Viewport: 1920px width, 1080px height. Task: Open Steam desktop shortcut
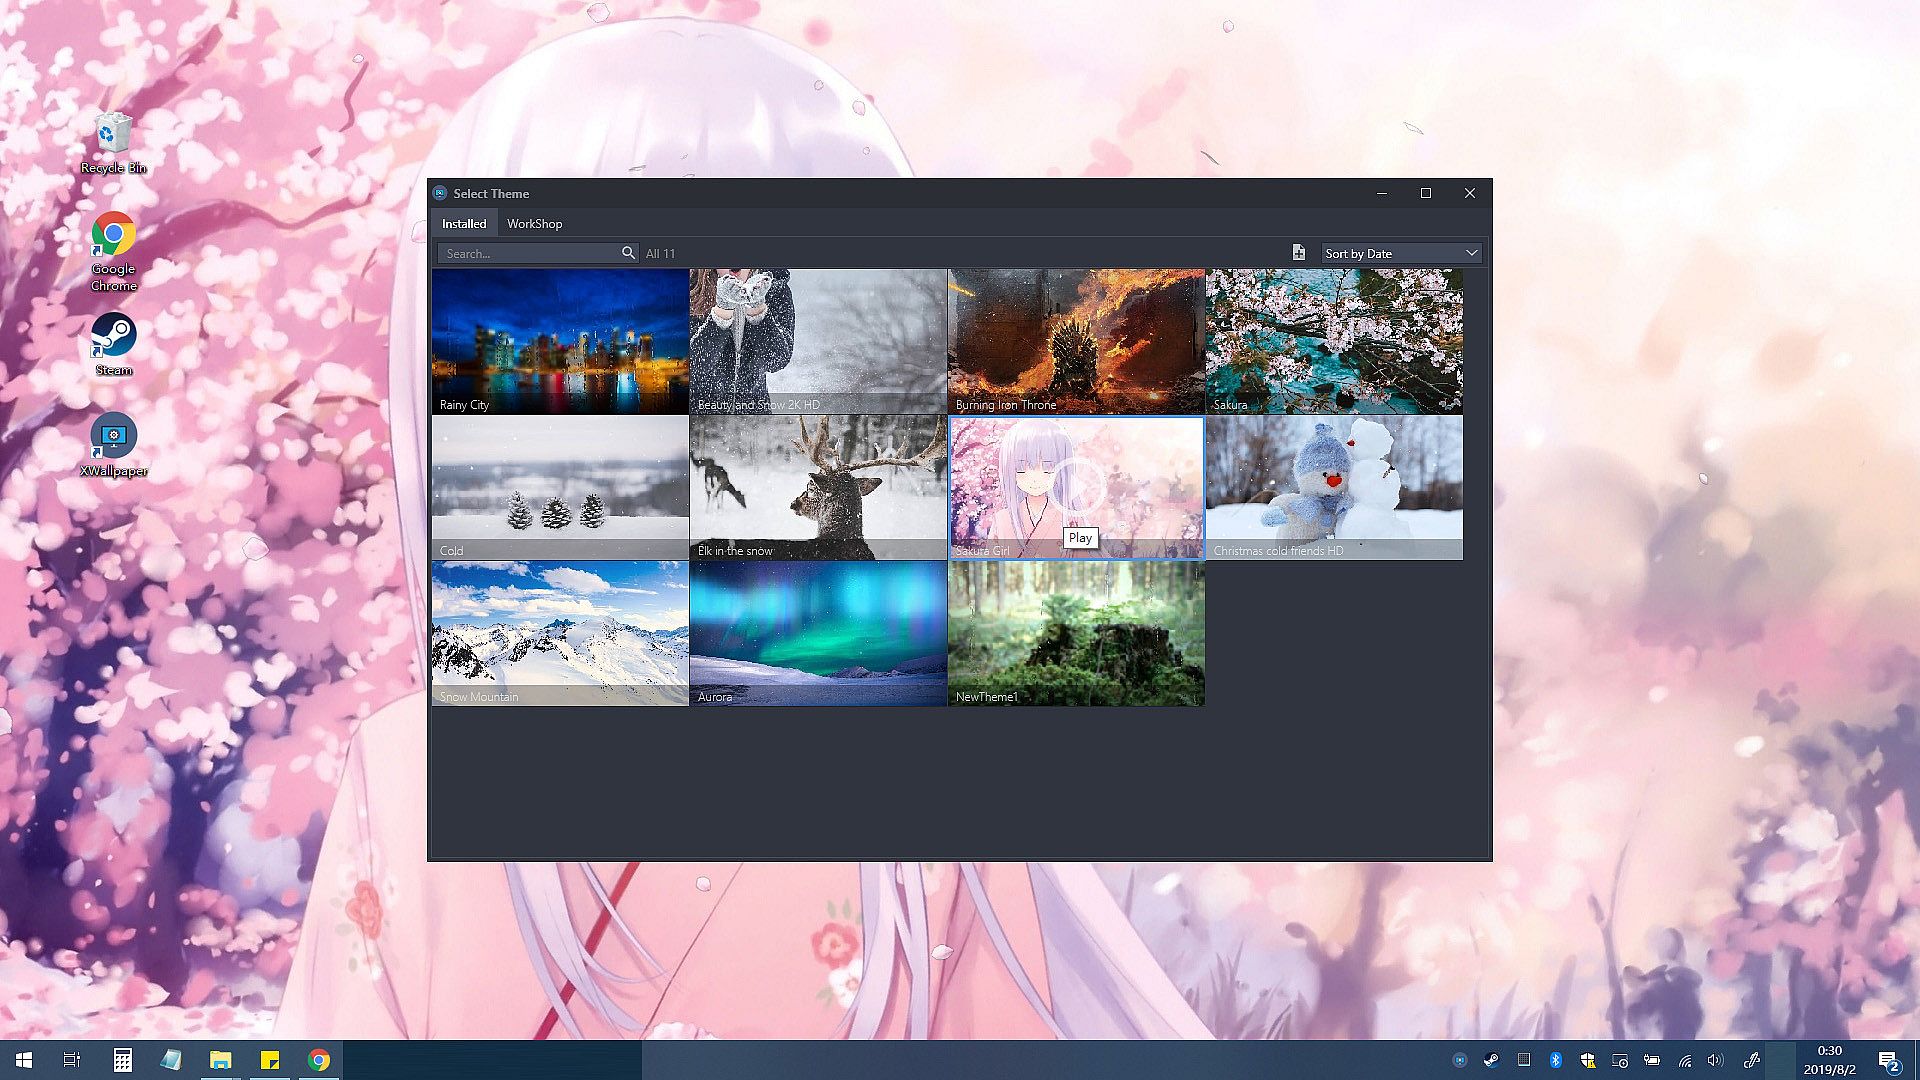click(113, 343)
